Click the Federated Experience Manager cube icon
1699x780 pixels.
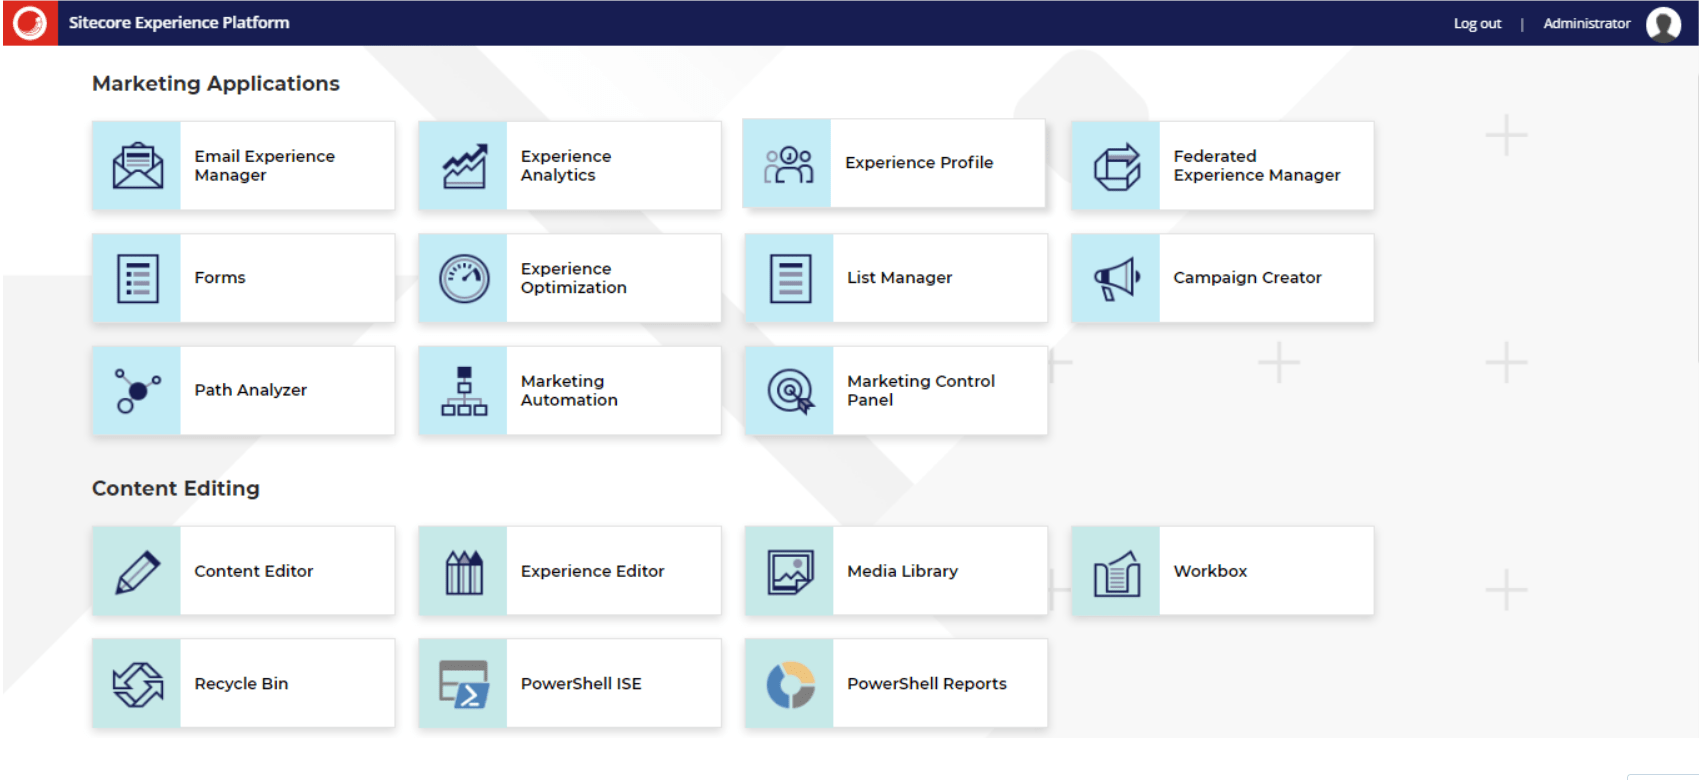1116,166
